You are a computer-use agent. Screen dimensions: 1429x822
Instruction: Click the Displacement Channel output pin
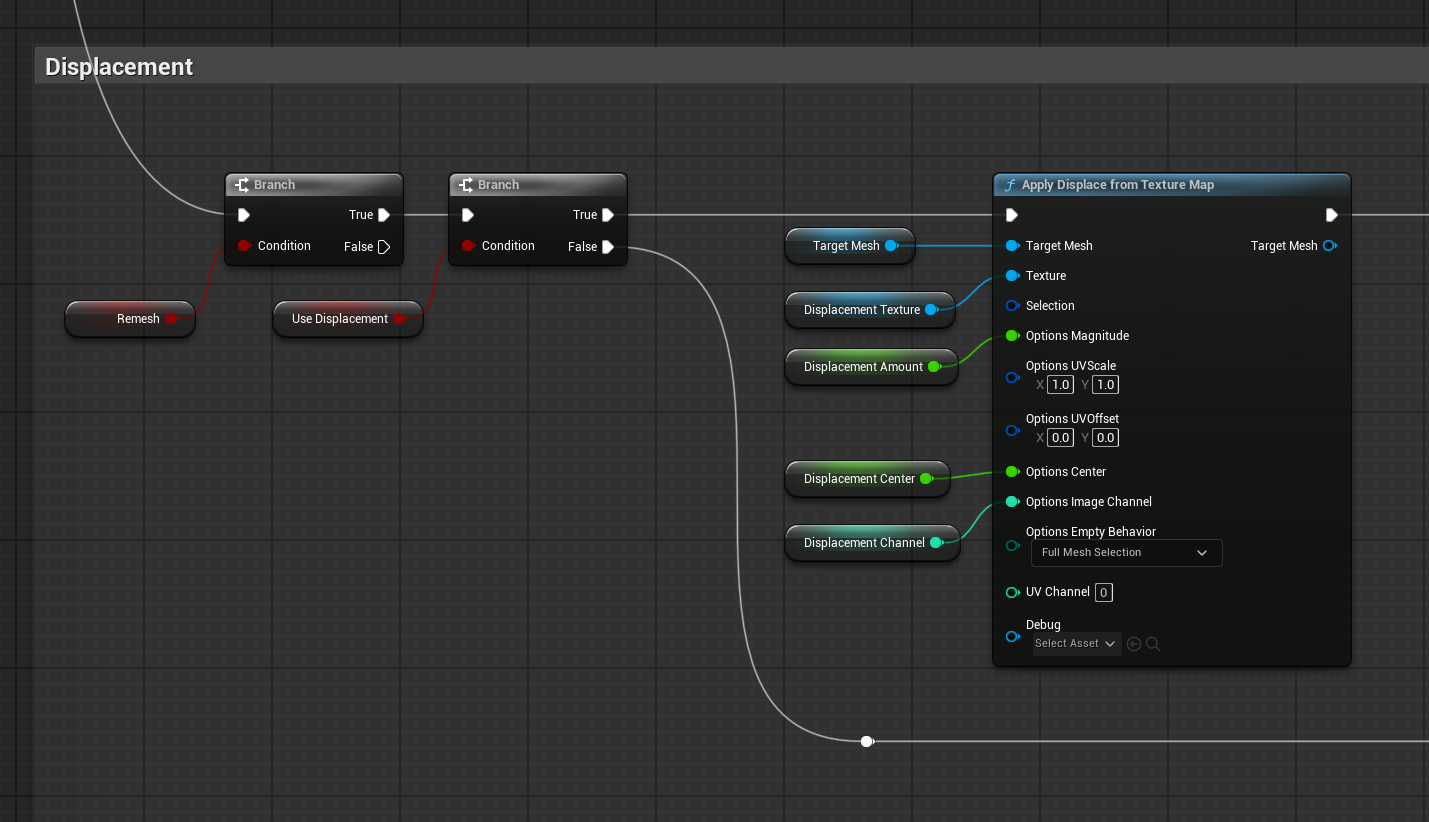pyautogui.click(x=936, y=543)
